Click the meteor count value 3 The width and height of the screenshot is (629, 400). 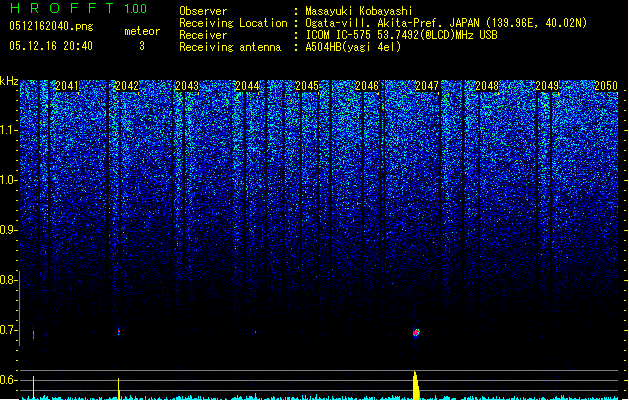click(142, 46)
